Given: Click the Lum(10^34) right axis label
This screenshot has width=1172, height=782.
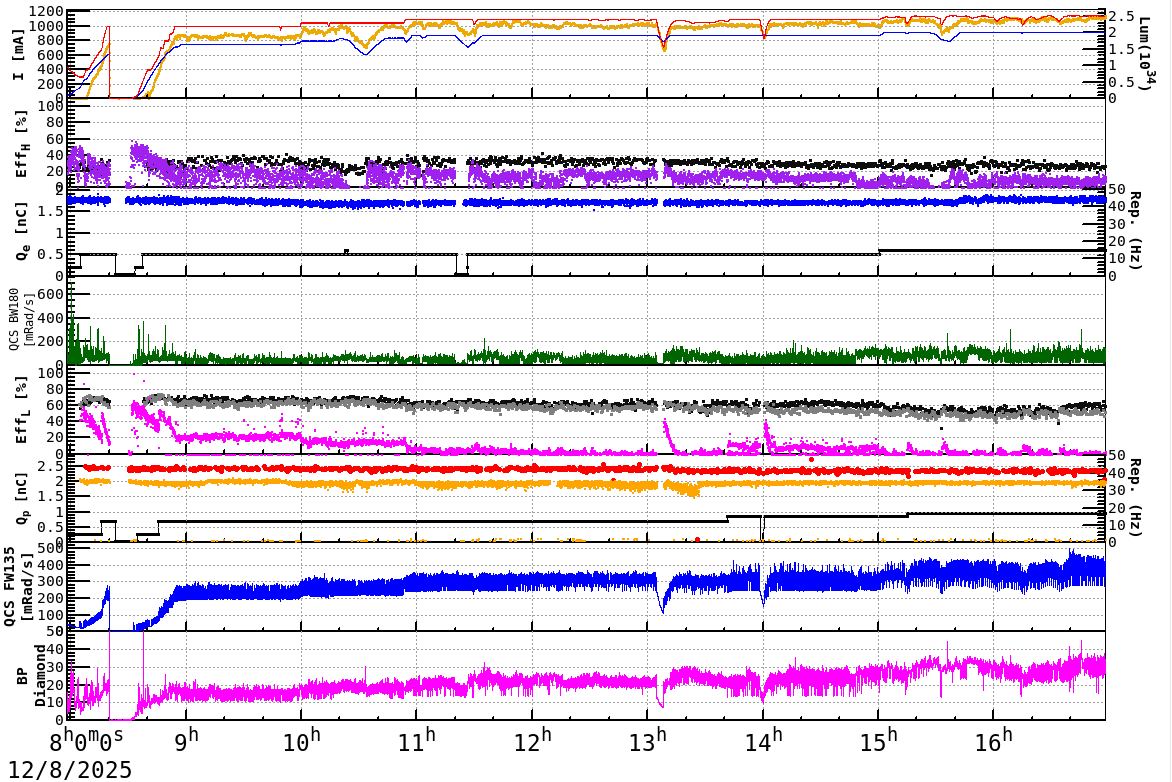Looking at the screenshot, I should click(1145, 50).
